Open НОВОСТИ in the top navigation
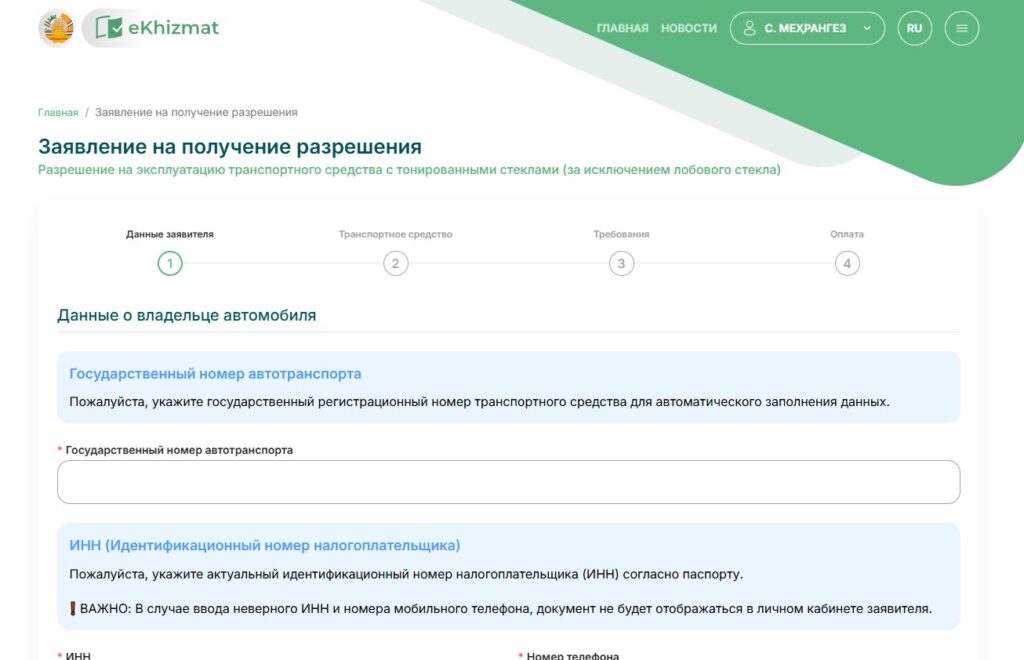This screenshot has height=660, width=1024. 688,29
